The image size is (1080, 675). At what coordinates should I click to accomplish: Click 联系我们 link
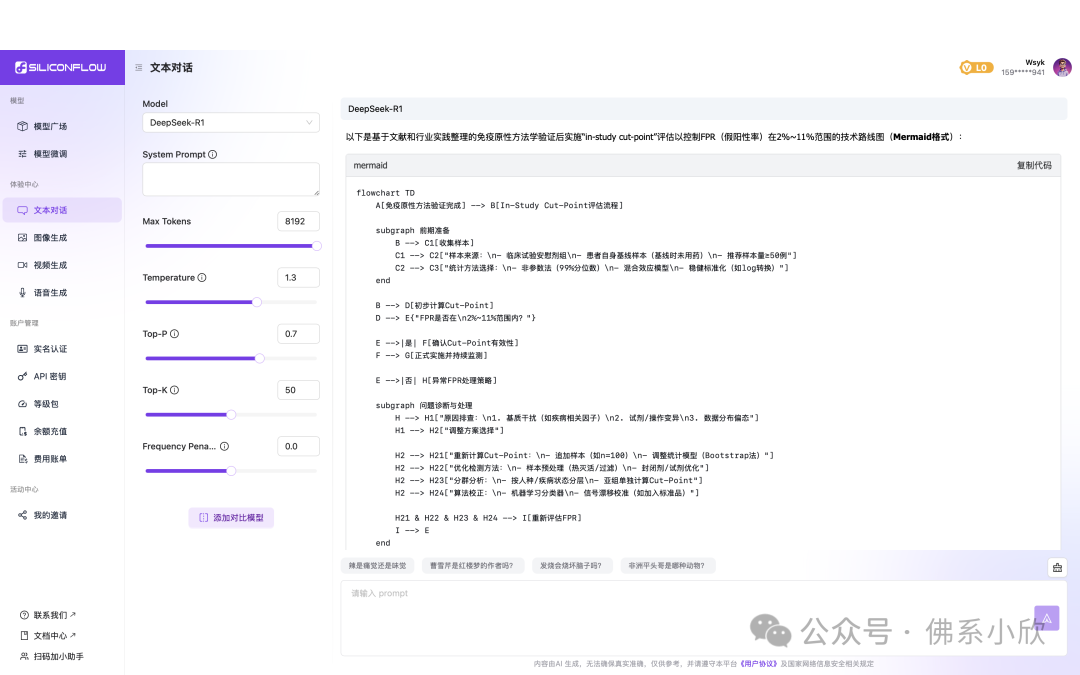[x=48, y=615]
